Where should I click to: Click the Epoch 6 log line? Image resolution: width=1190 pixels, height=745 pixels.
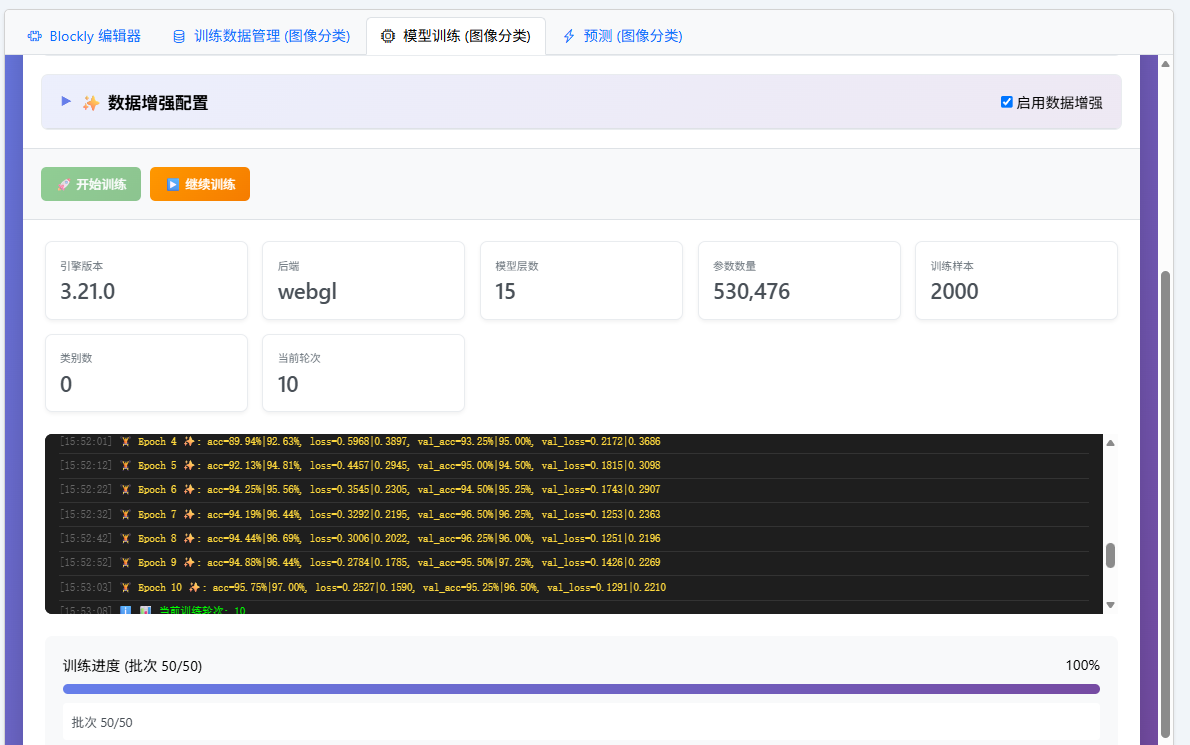point(574,490)
